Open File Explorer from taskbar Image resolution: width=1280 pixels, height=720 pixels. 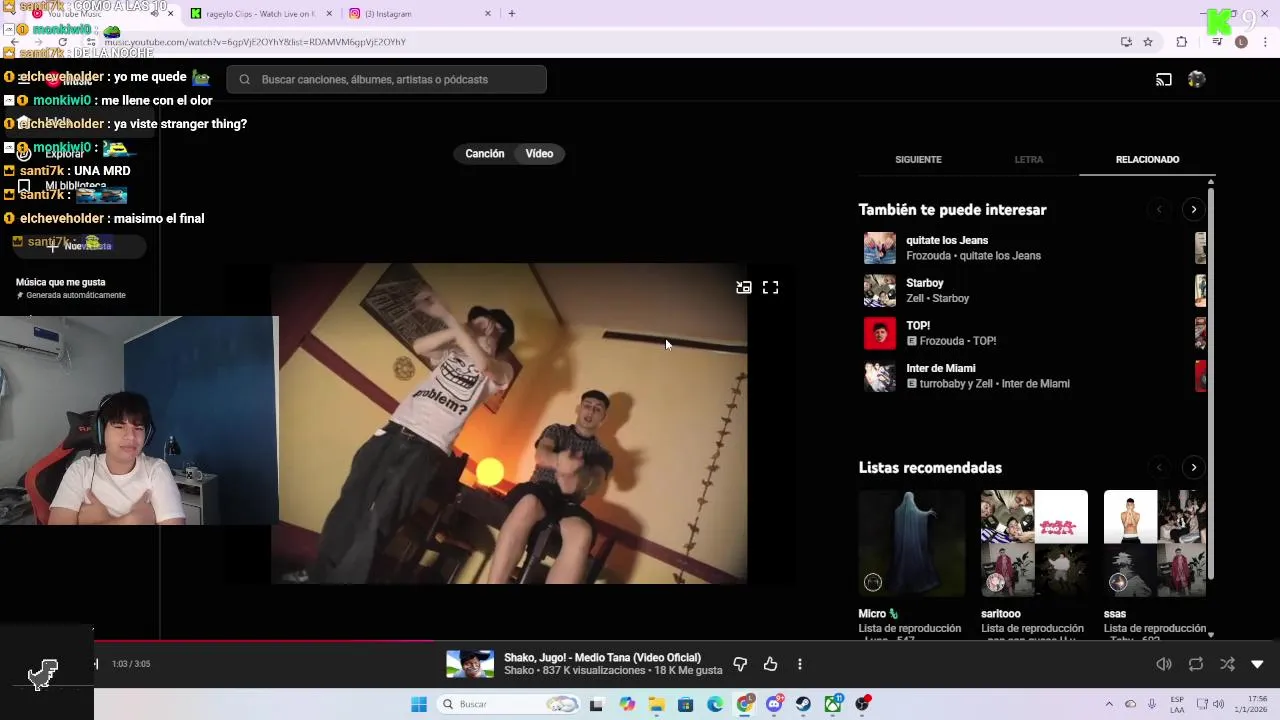click(x=656, y=704)
